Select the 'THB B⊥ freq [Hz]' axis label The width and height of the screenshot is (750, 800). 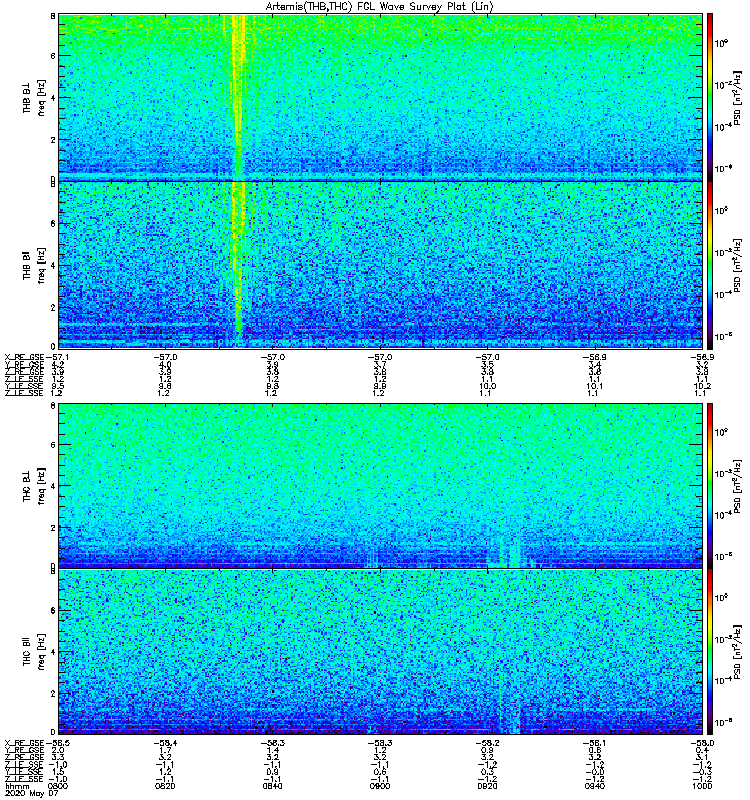[x=34, y=97]
